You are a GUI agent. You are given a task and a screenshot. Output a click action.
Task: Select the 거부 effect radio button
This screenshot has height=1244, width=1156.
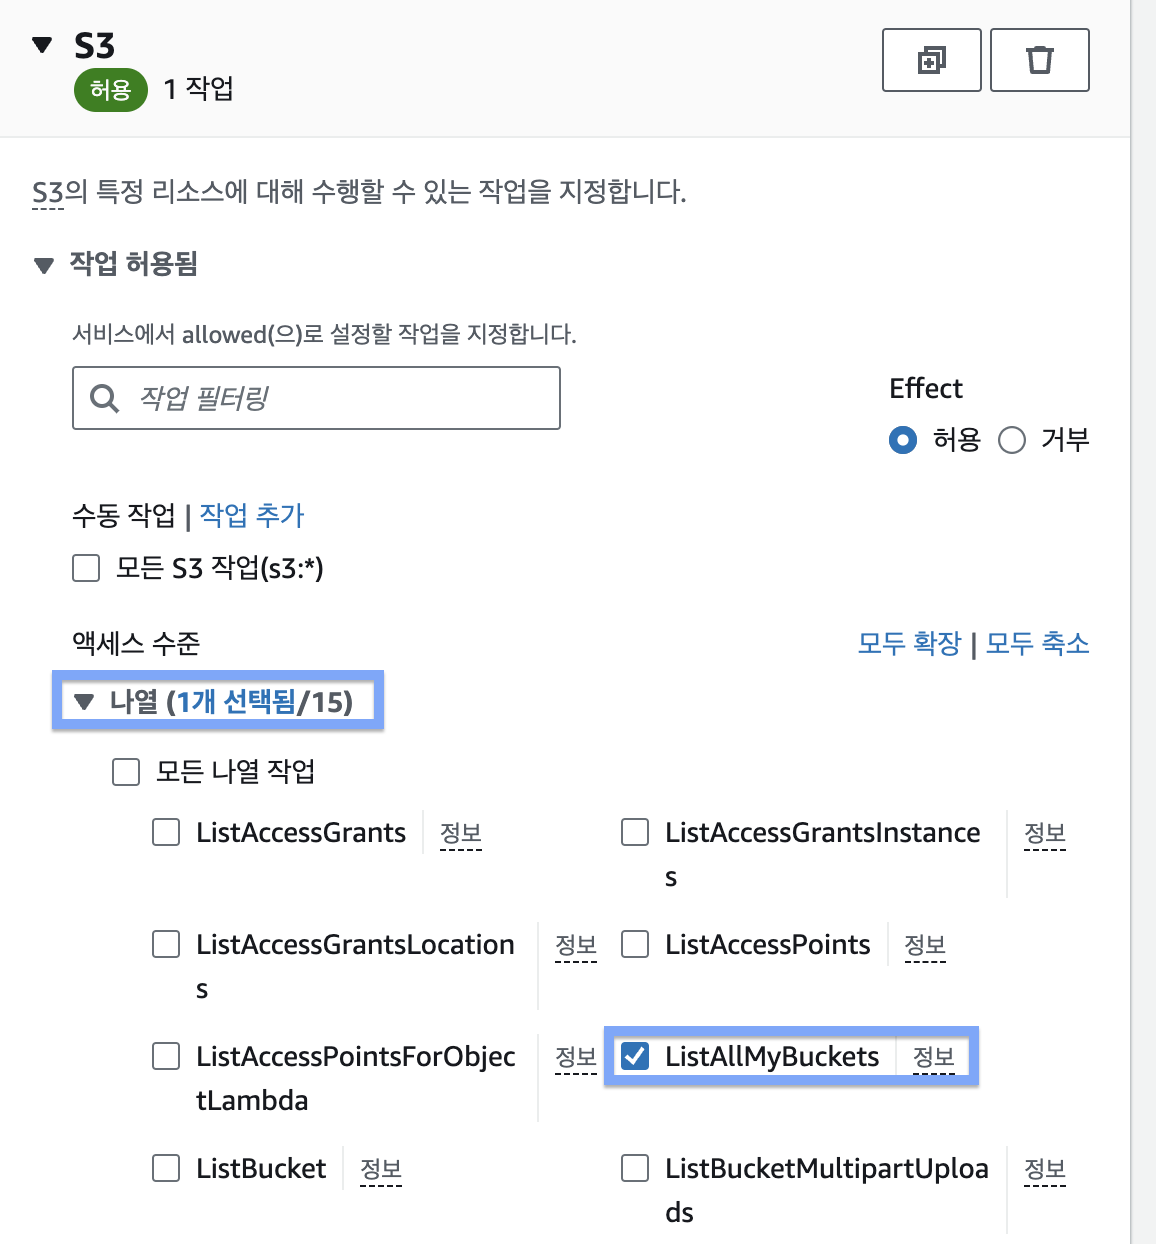click(1012, 440)
